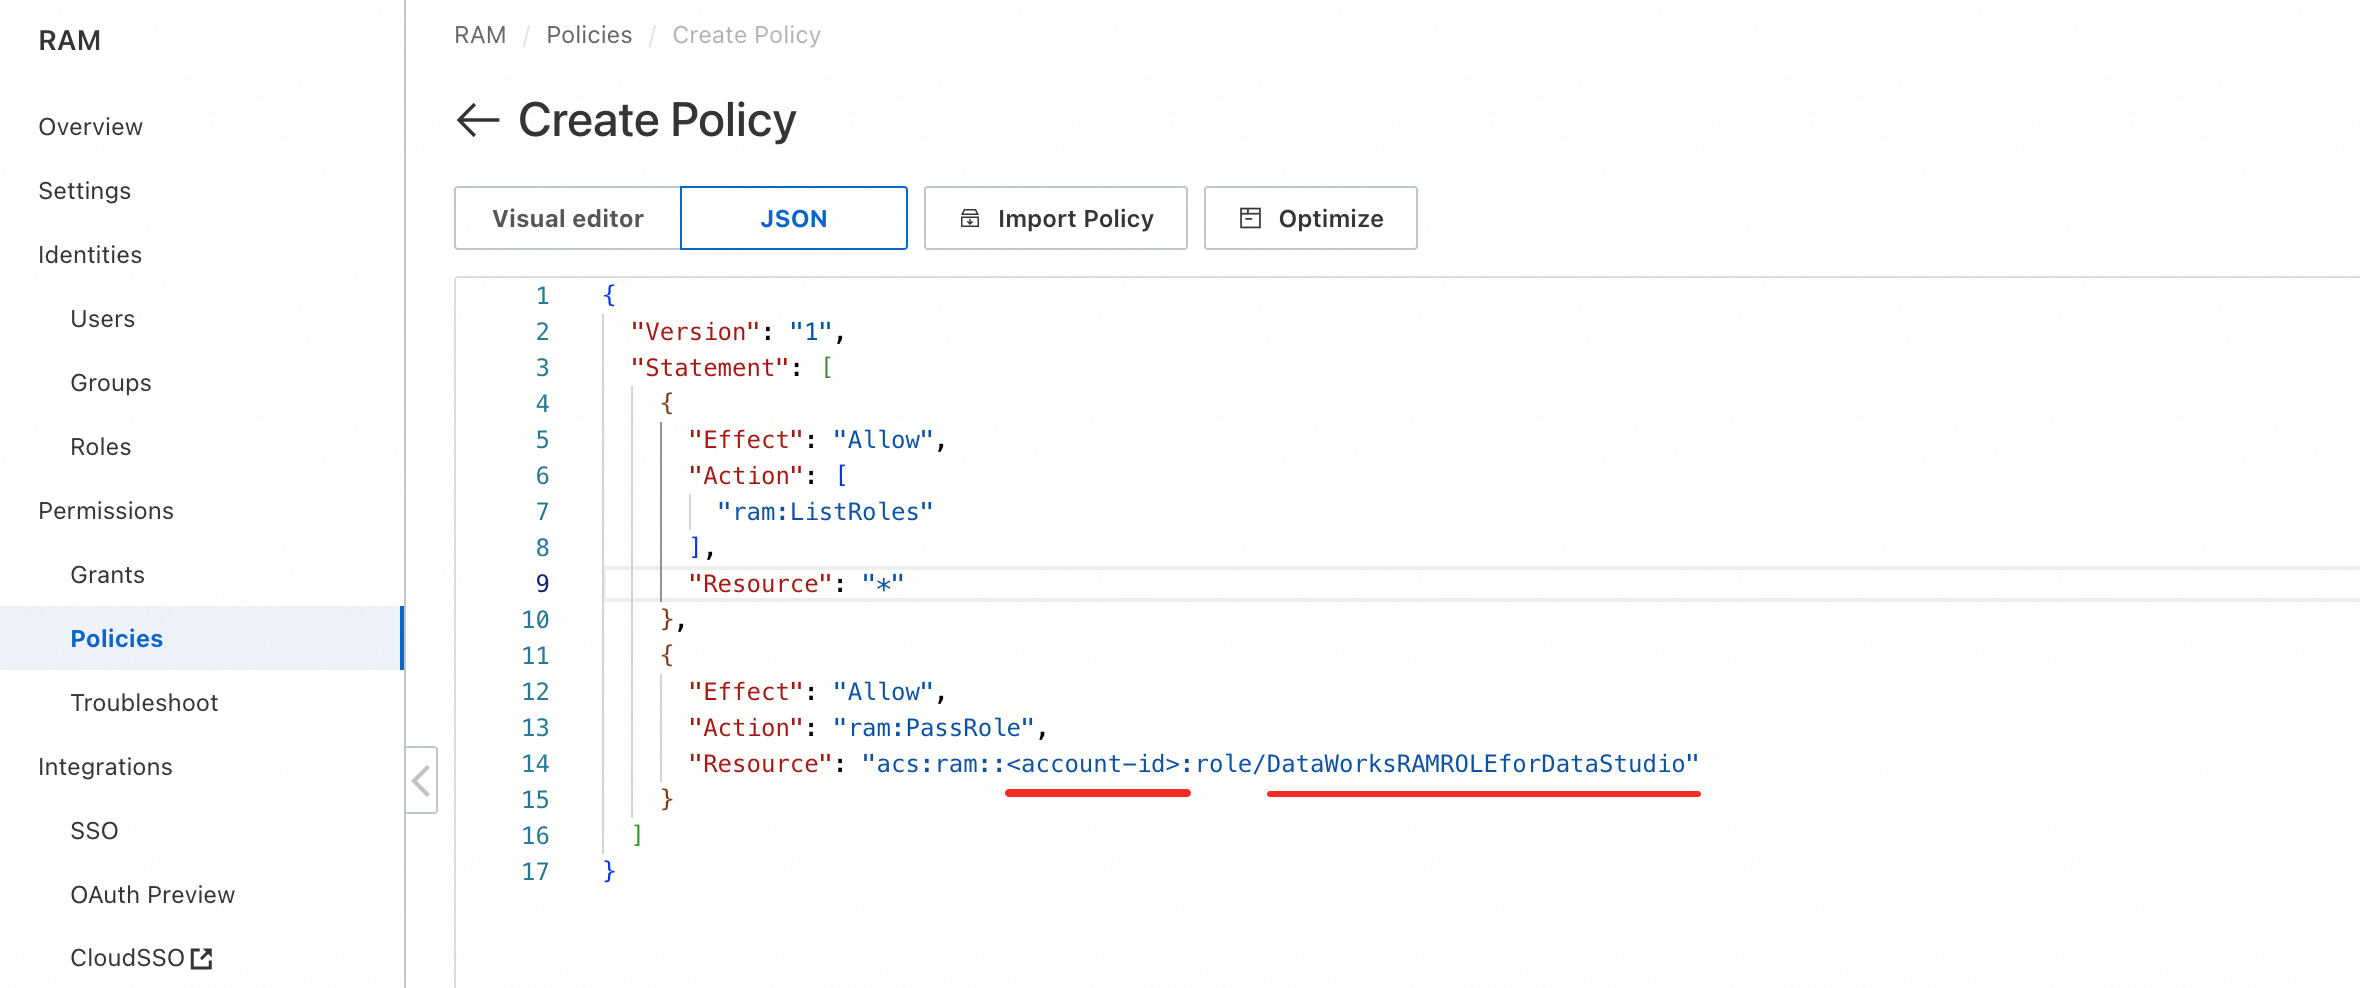This screenshot has height=988, width=2360.
Task: Click the Import Policy icon
Action: 970,218
